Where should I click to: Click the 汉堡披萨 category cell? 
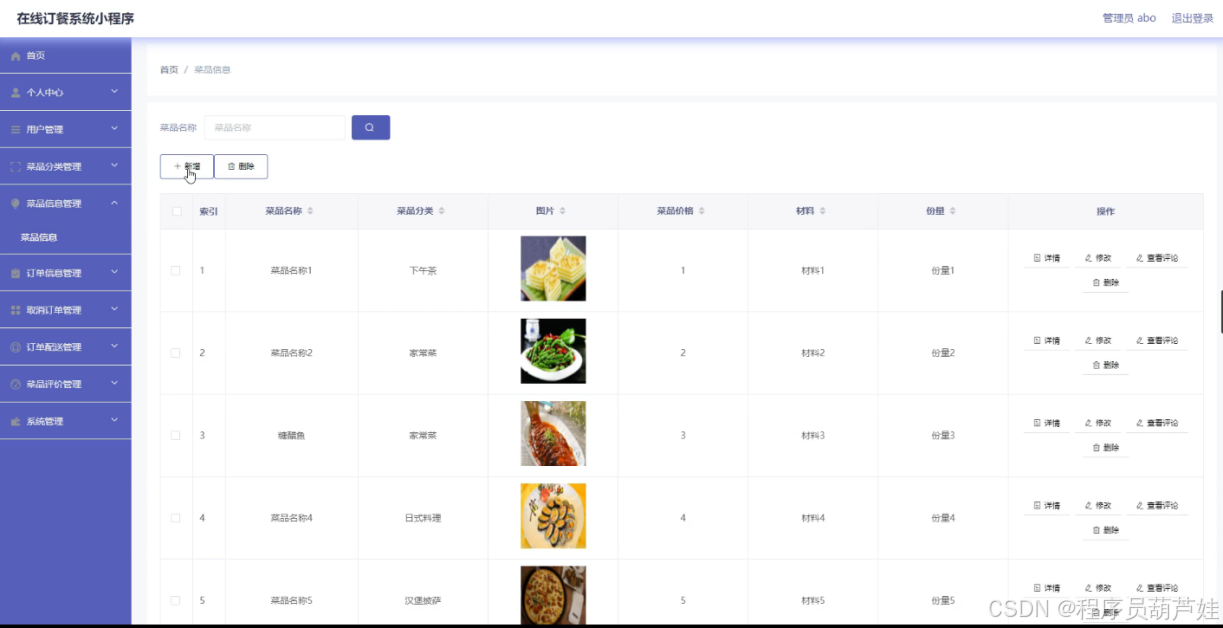(423, 601)
